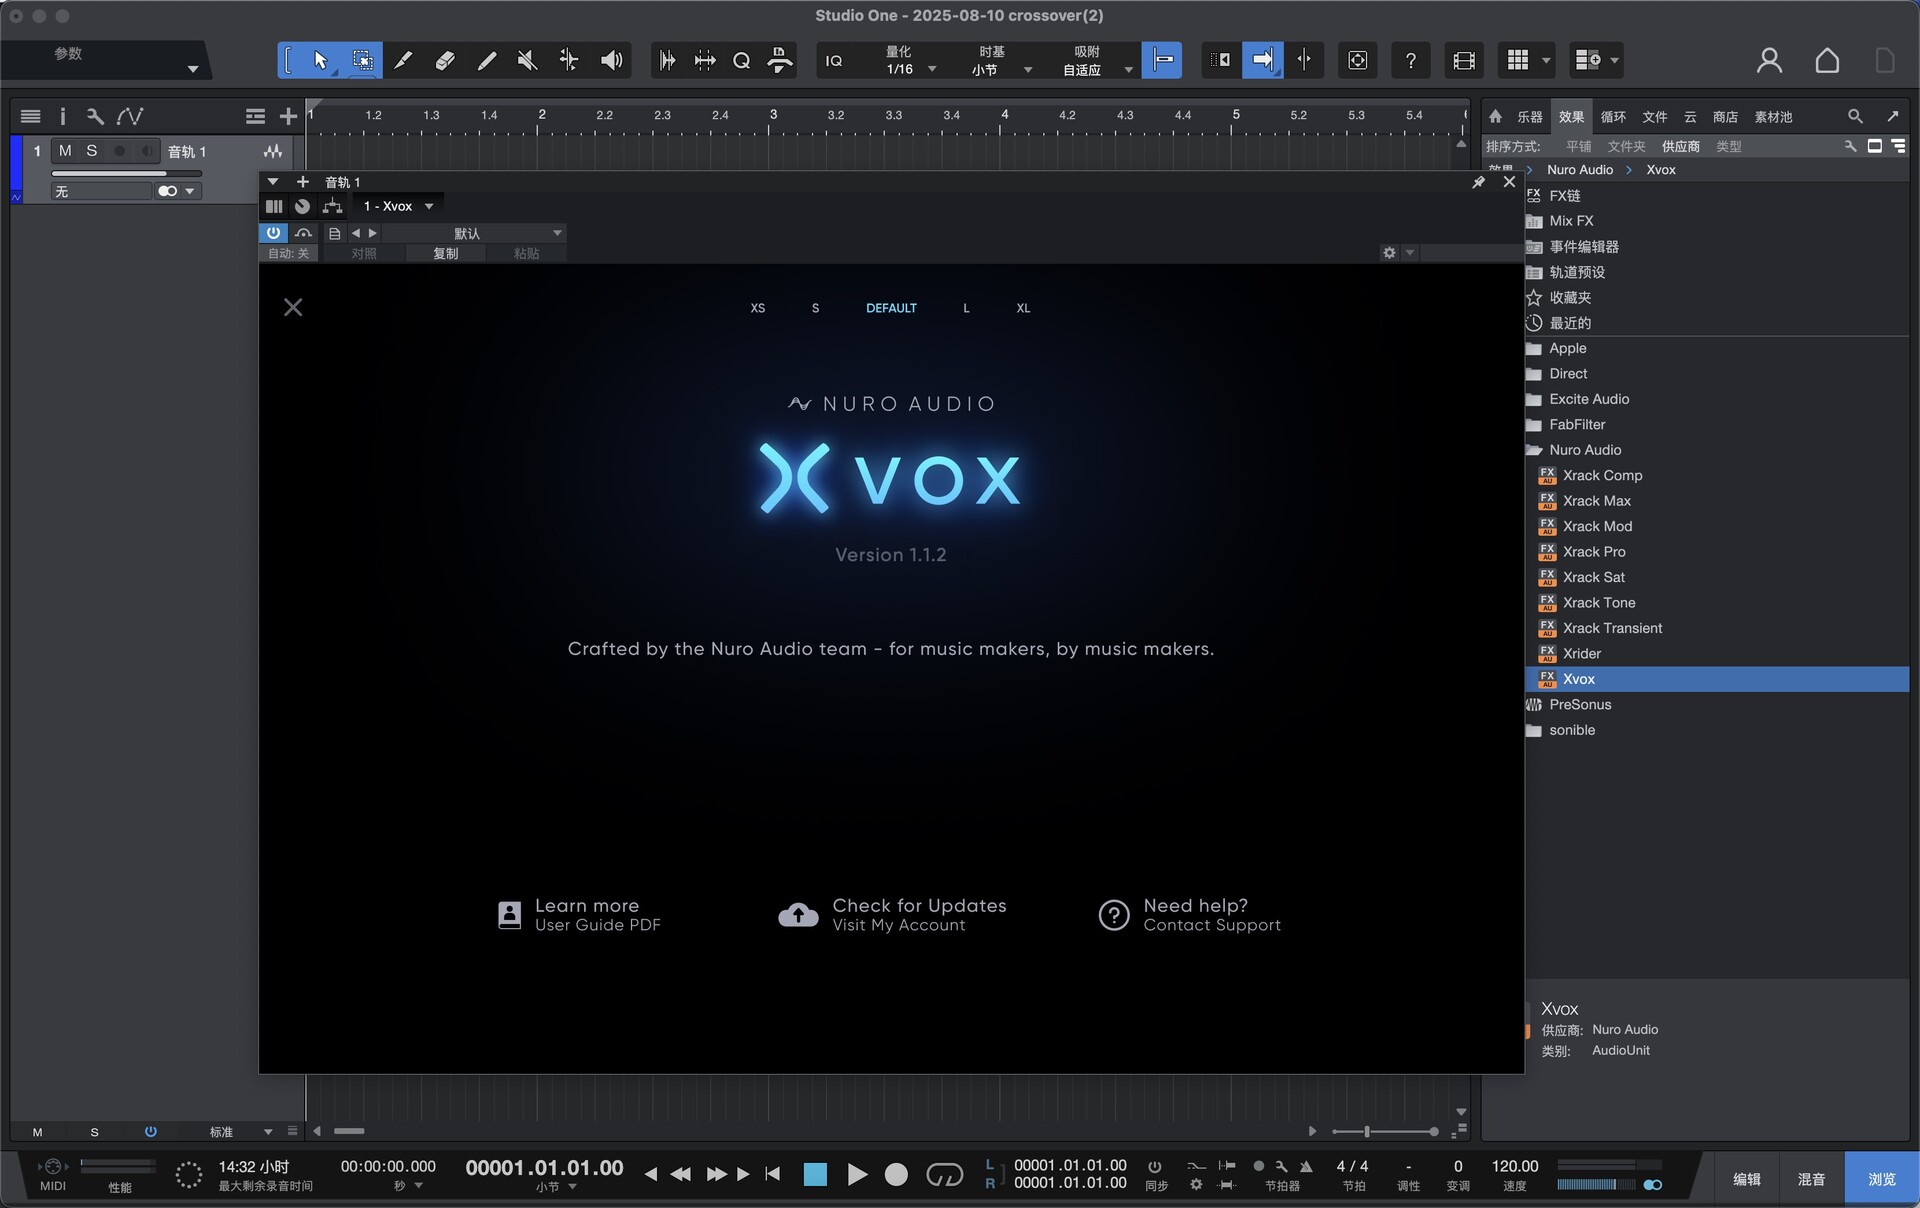Open plugin window settings gear
Viewport: 1920px width, 1208px height.
click(x=1389, y=253)
